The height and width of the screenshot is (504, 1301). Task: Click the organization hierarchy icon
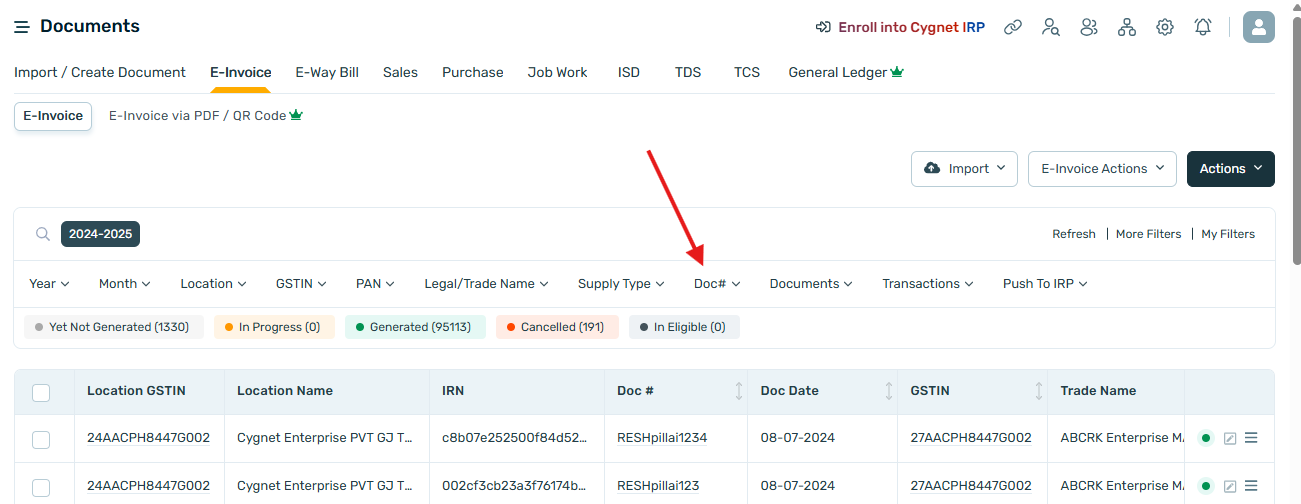click(x=1127, y=27)
